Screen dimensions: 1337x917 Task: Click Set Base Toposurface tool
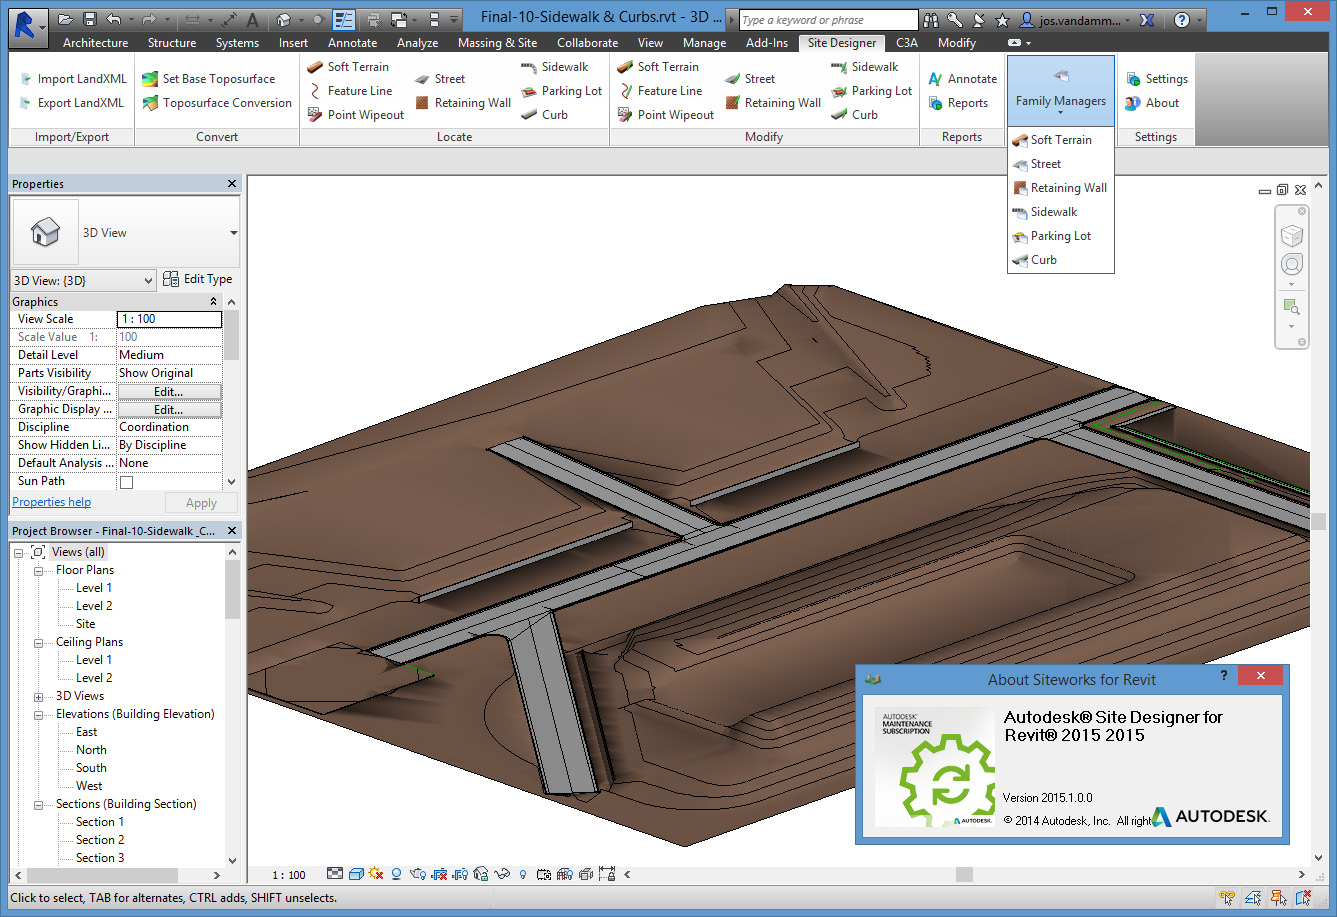(208, 79)
